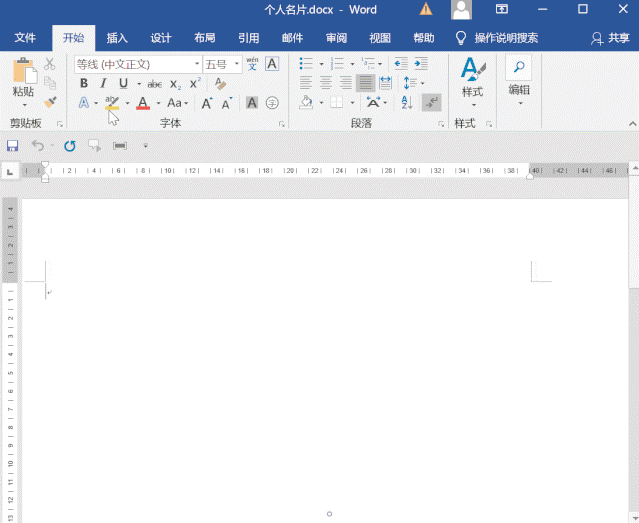Switch to the 设计 tab
The image size is (639, 523).
click(161, 38)
